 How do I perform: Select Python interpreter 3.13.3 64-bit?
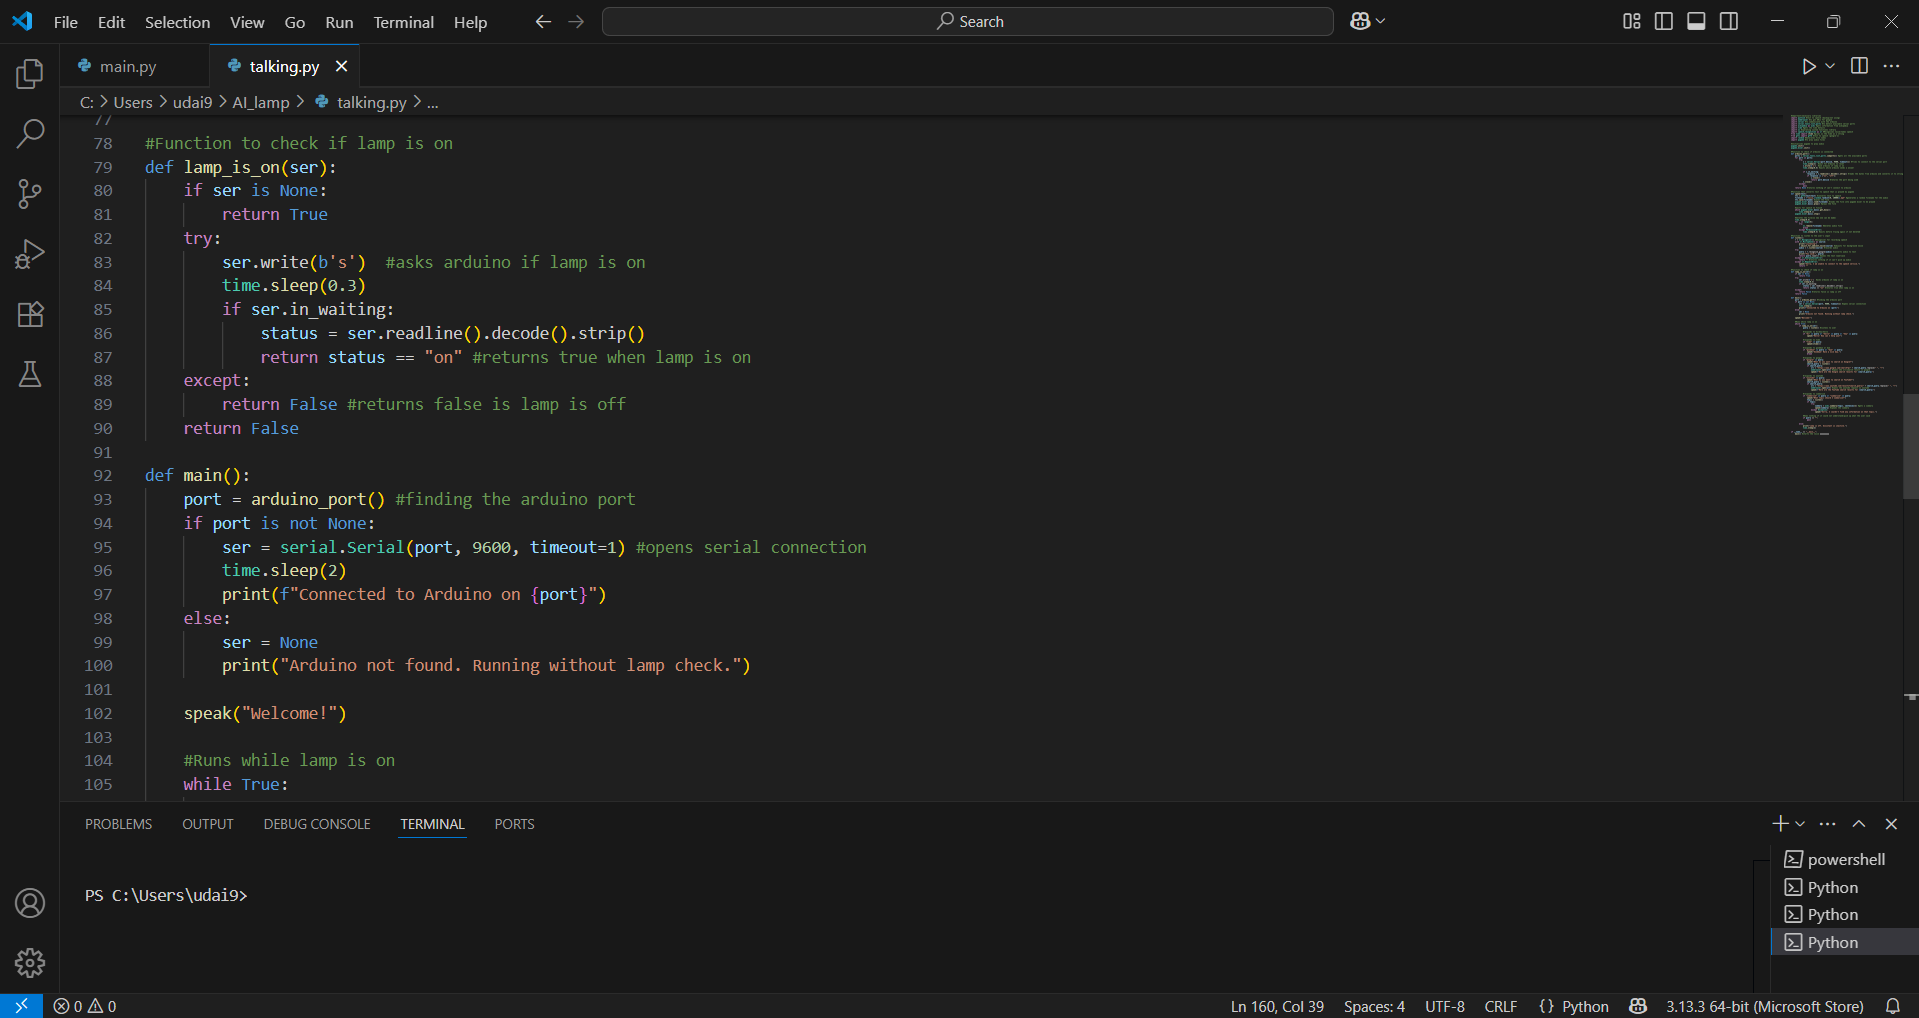click(1765, 1006)
